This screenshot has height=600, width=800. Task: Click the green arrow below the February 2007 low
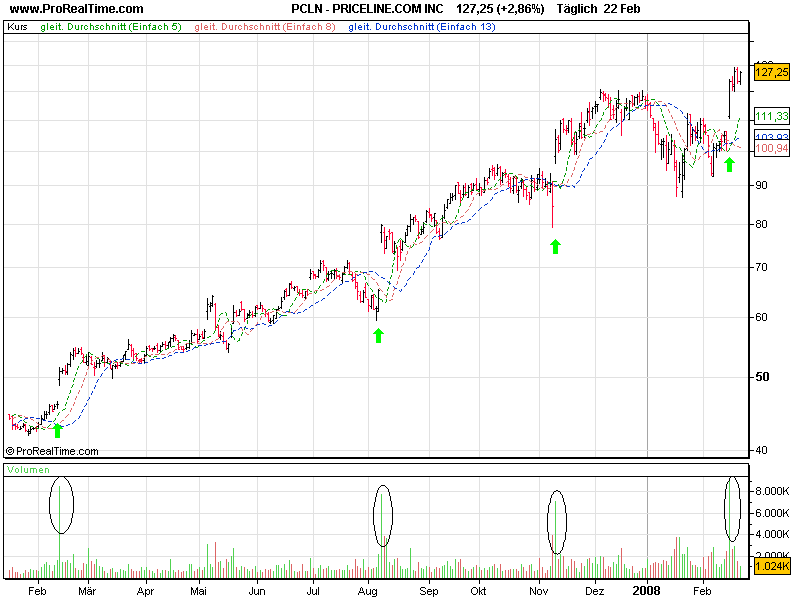click(x=58, y=430)
